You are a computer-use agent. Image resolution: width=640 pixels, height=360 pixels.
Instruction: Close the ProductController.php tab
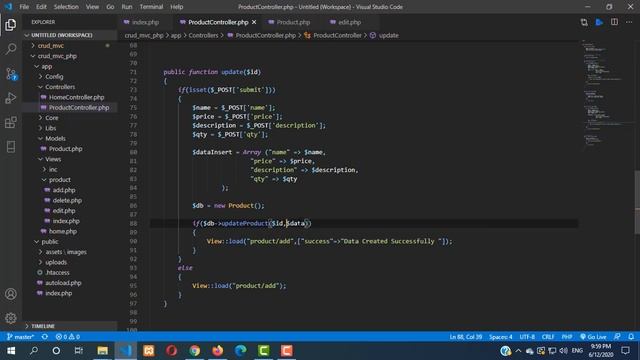click(254, 22)
